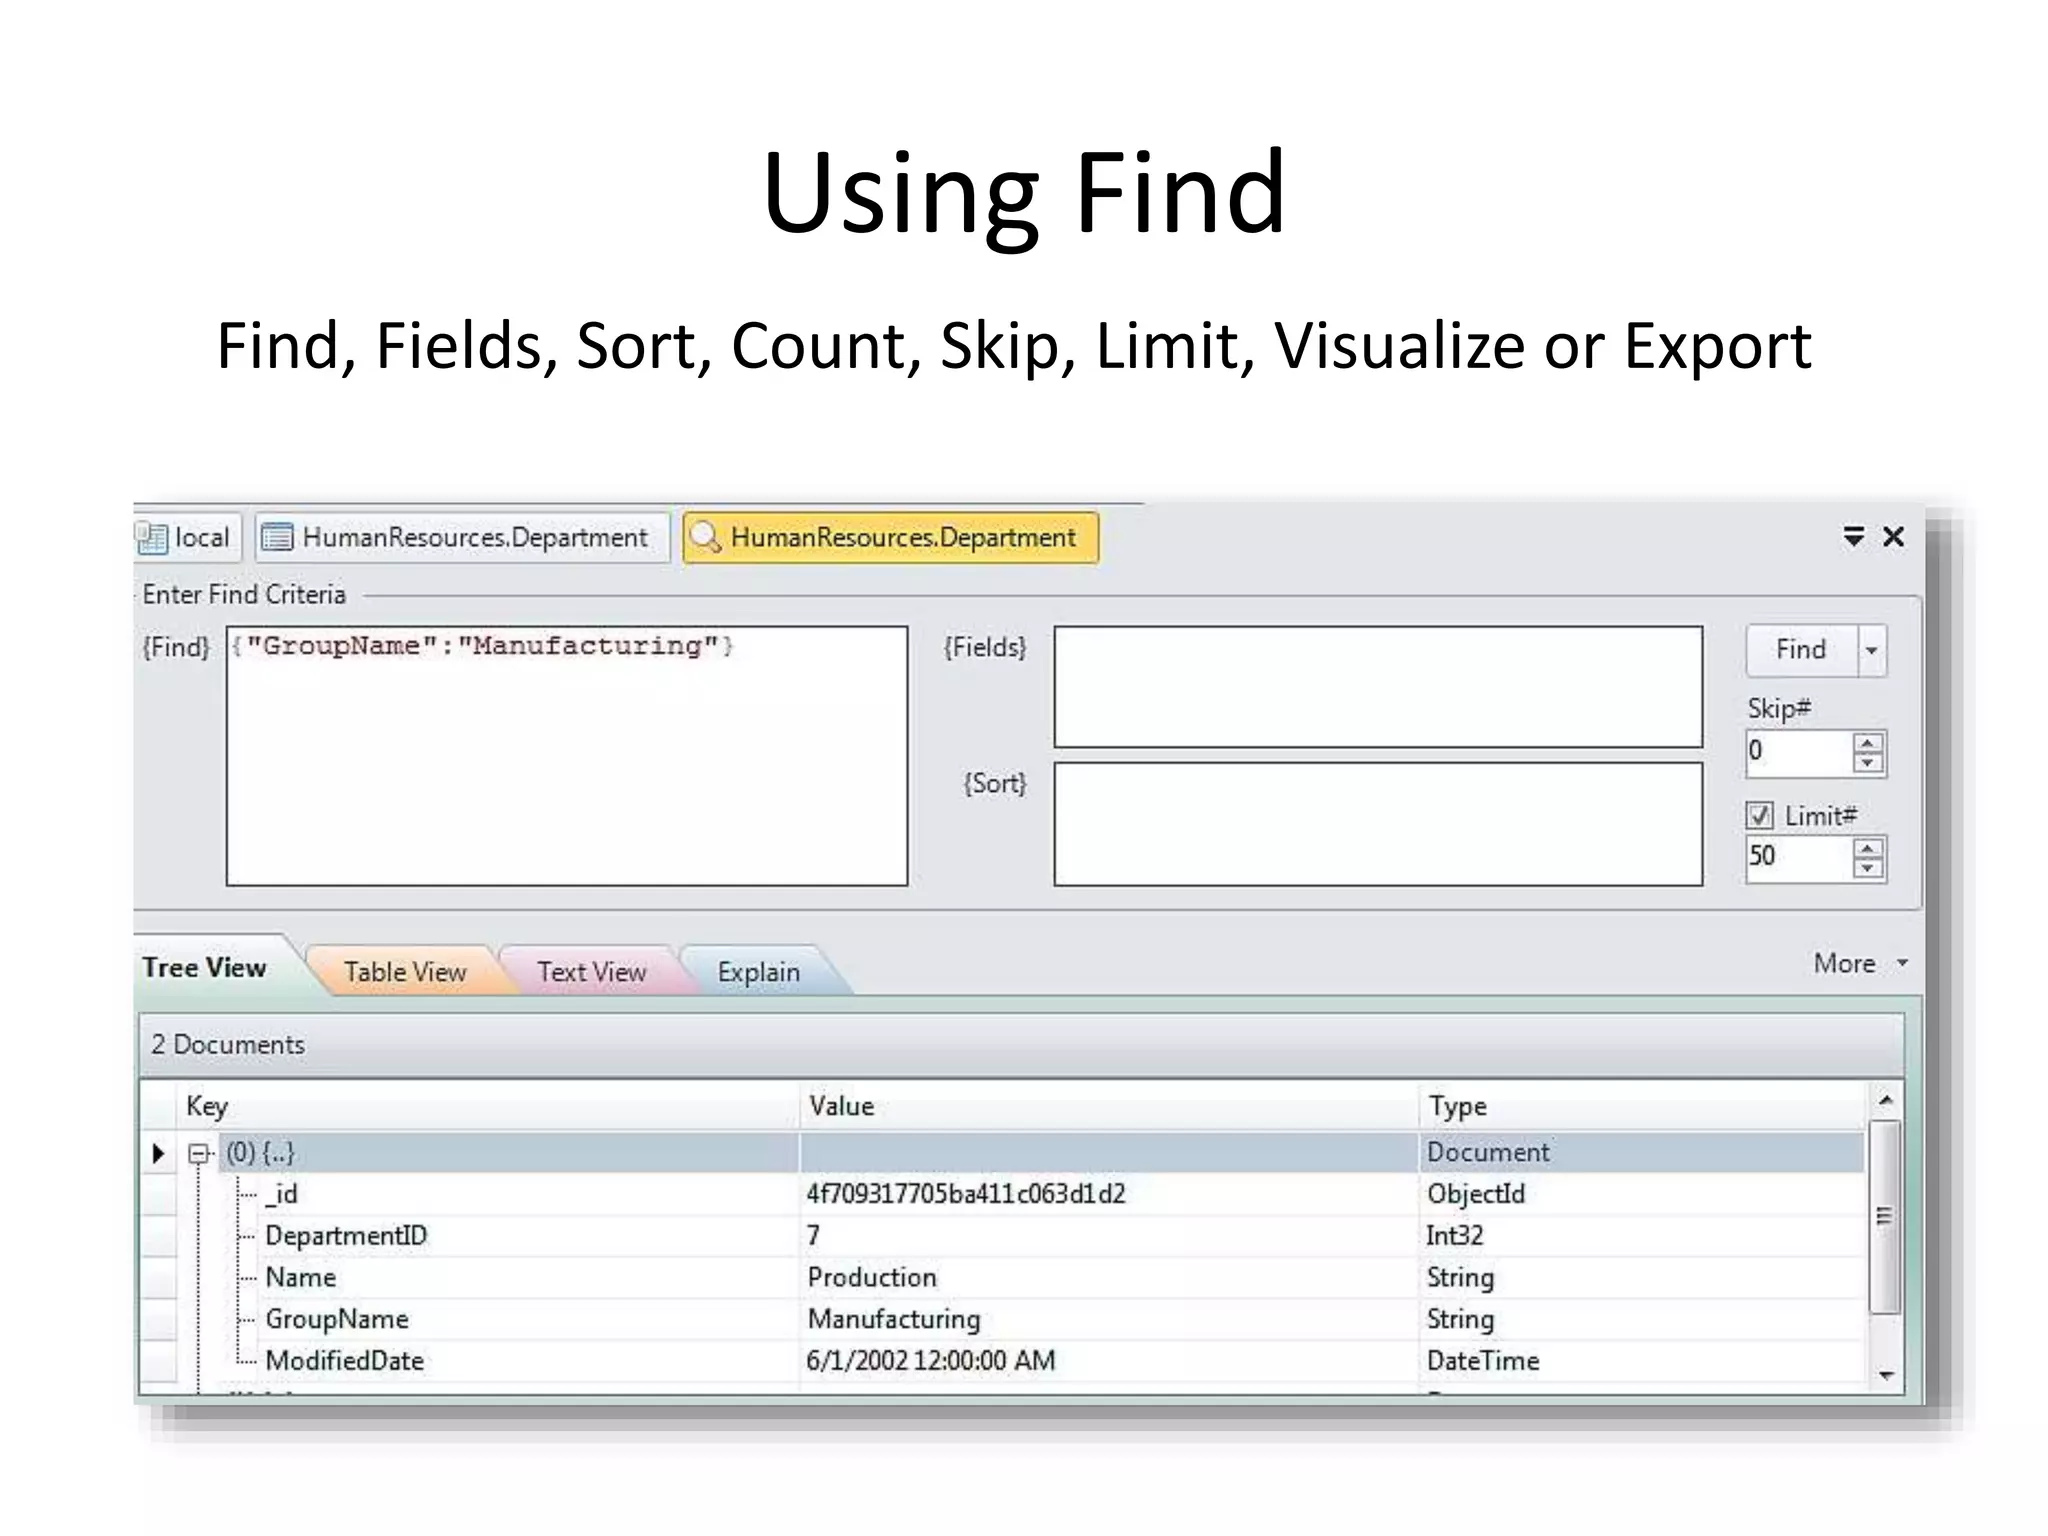This screenshot has height=1536, width=2048.
Task: Click the table icon on Department tab
Action: (277, 538)
